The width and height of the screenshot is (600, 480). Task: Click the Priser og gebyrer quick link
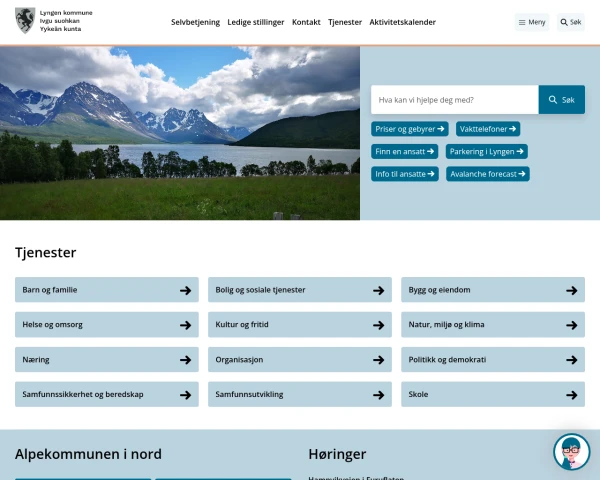tap(409, 129)
